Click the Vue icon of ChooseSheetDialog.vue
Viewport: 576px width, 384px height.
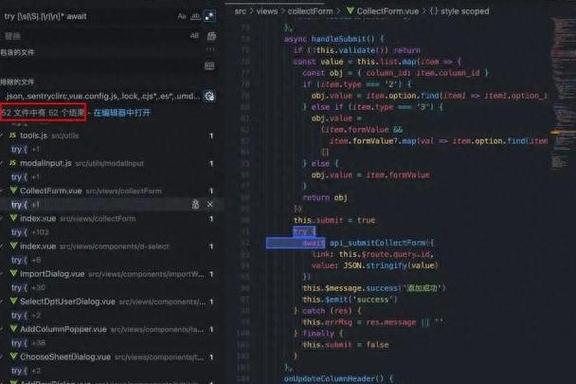click(x=14, y=357)
